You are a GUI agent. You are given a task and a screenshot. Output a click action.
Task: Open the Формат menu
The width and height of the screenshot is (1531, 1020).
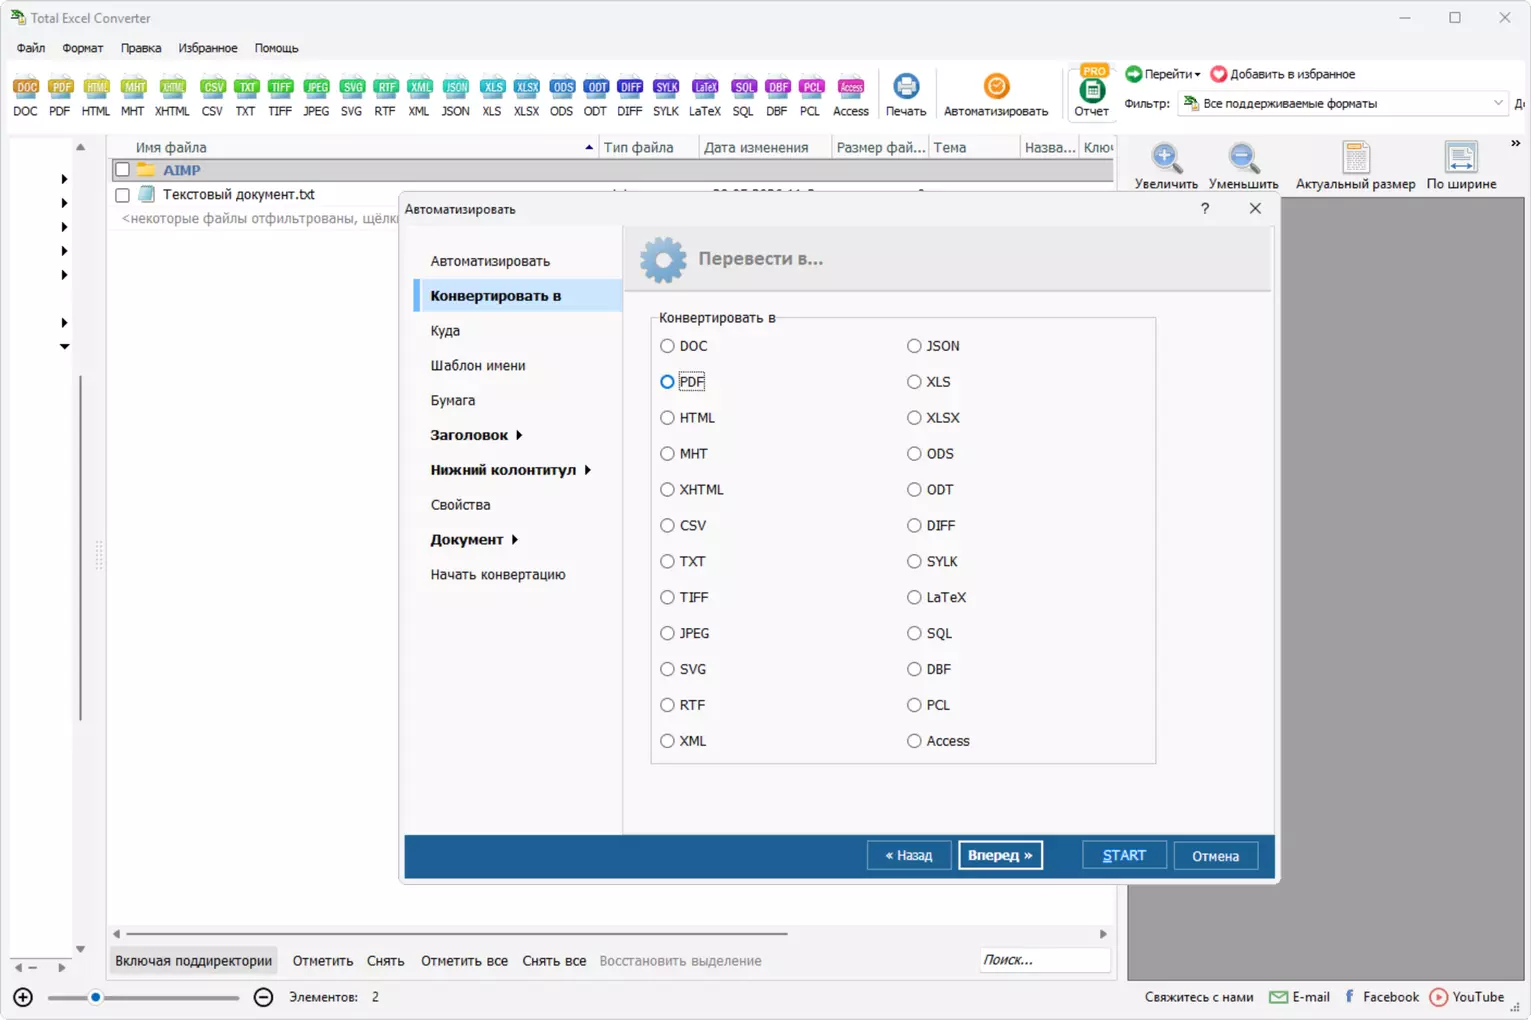82,48
